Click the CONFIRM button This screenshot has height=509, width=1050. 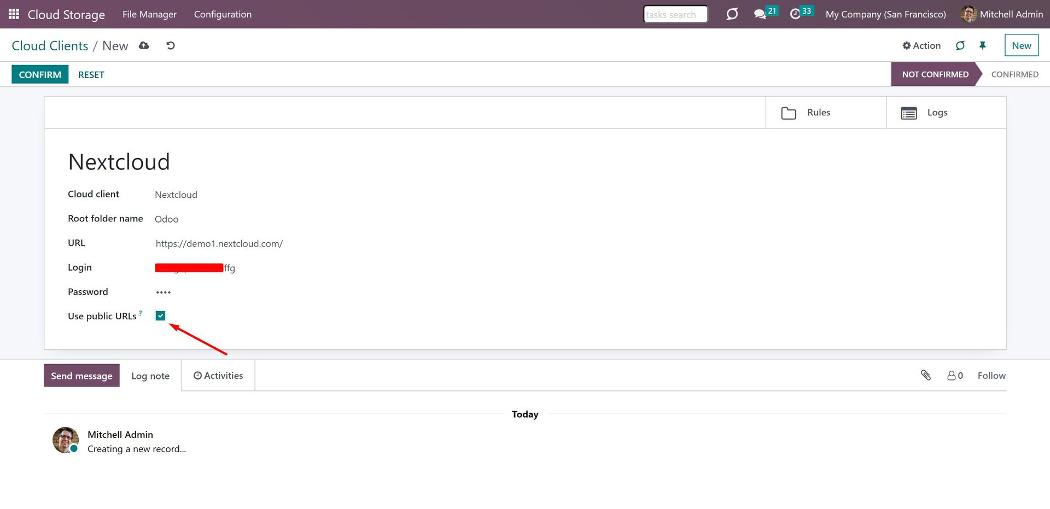click(x=40, y=74)
